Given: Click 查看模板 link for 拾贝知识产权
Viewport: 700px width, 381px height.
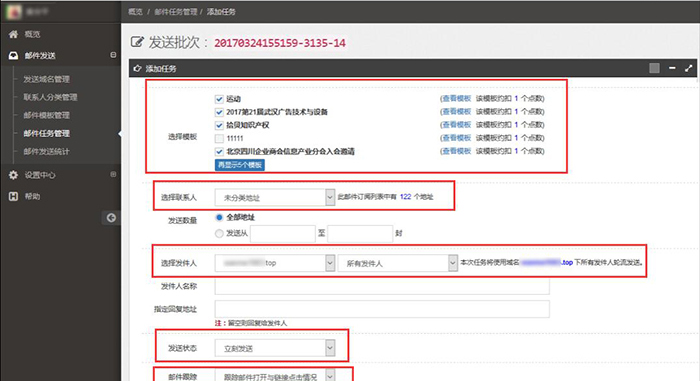Looking at the screenshot, I should click(456, 125).
